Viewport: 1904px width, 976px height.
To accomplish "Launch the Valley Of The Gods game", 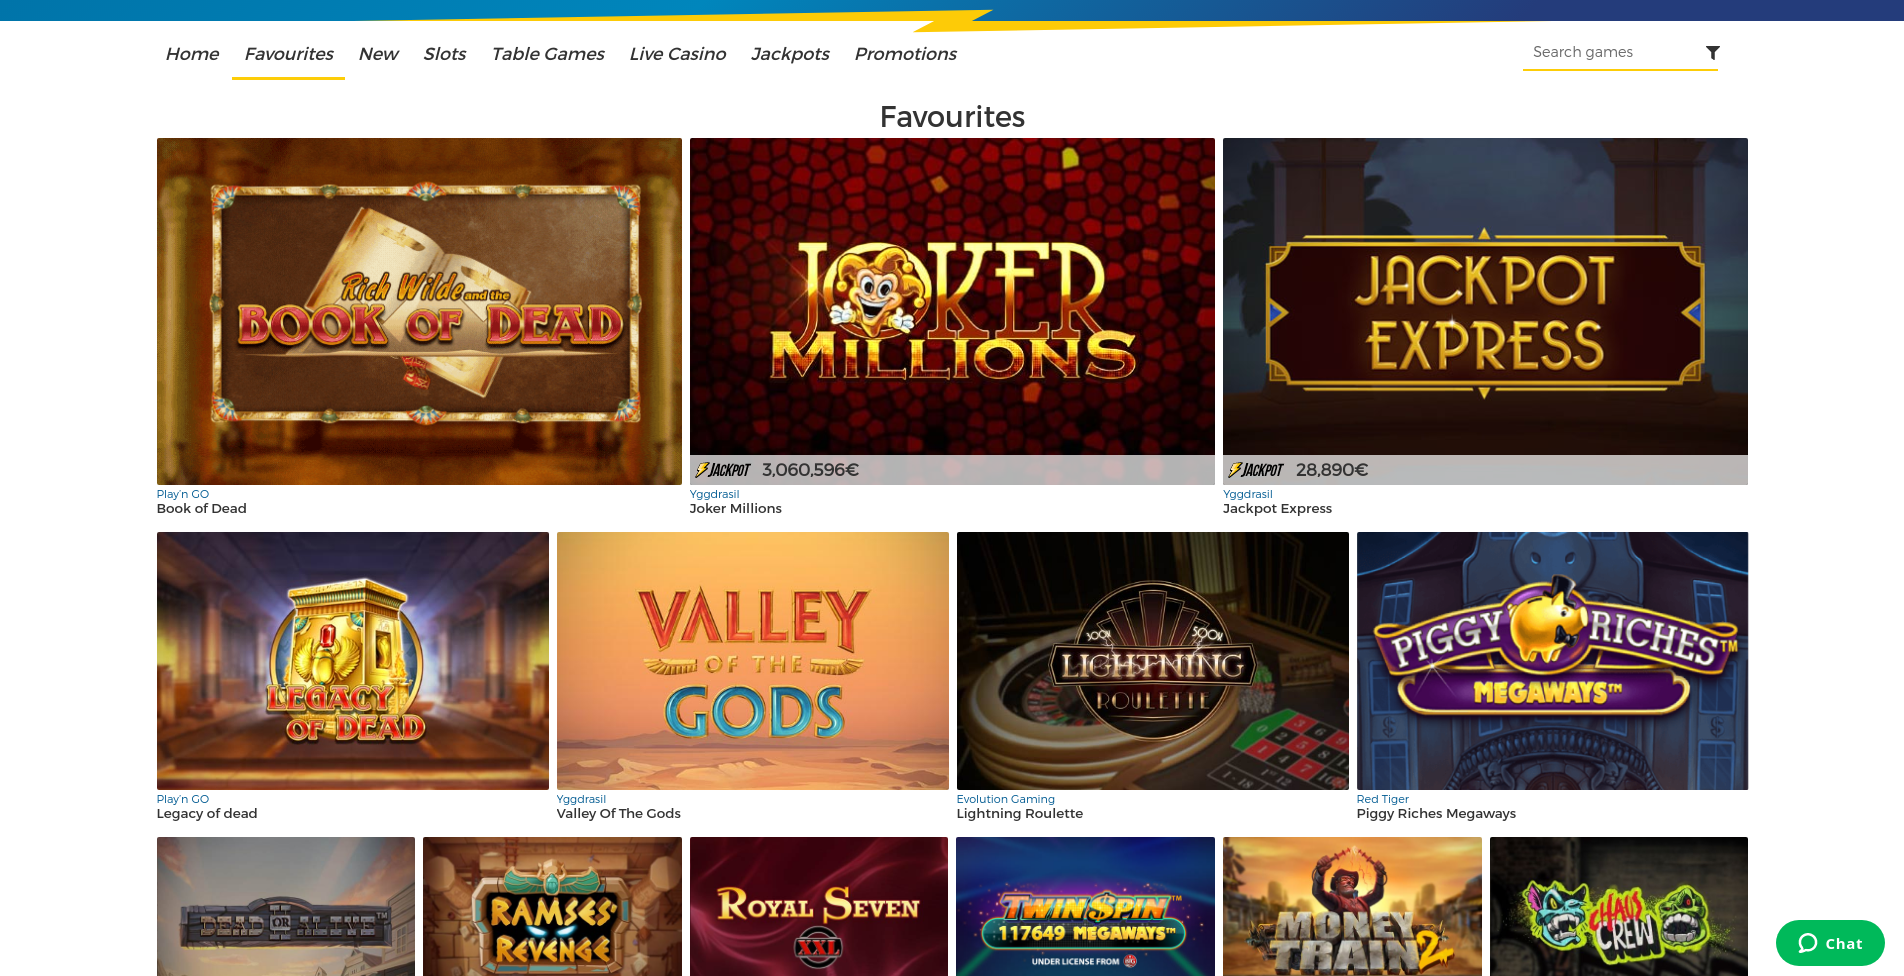I will (x=752, y=661).
